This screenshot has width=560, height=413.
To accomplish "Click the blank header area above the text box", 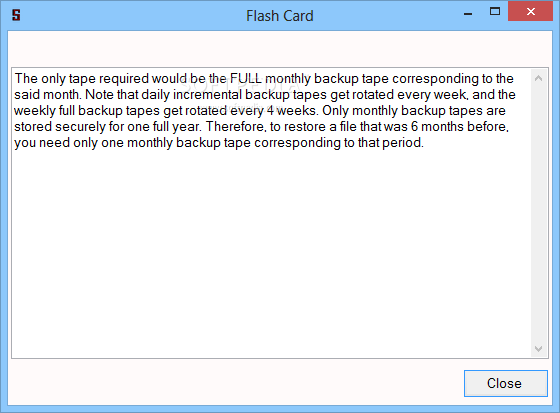I will coord(280,49).
